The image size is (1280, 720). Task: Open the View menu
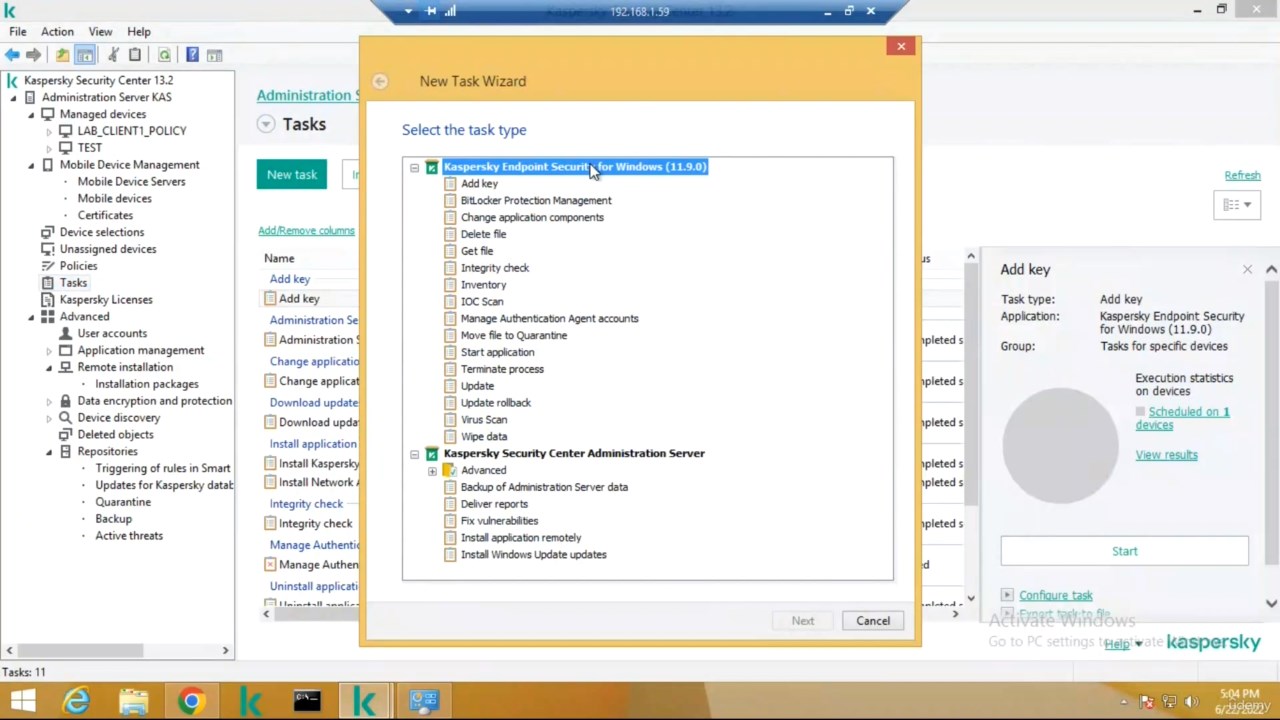tap(100, 32)
